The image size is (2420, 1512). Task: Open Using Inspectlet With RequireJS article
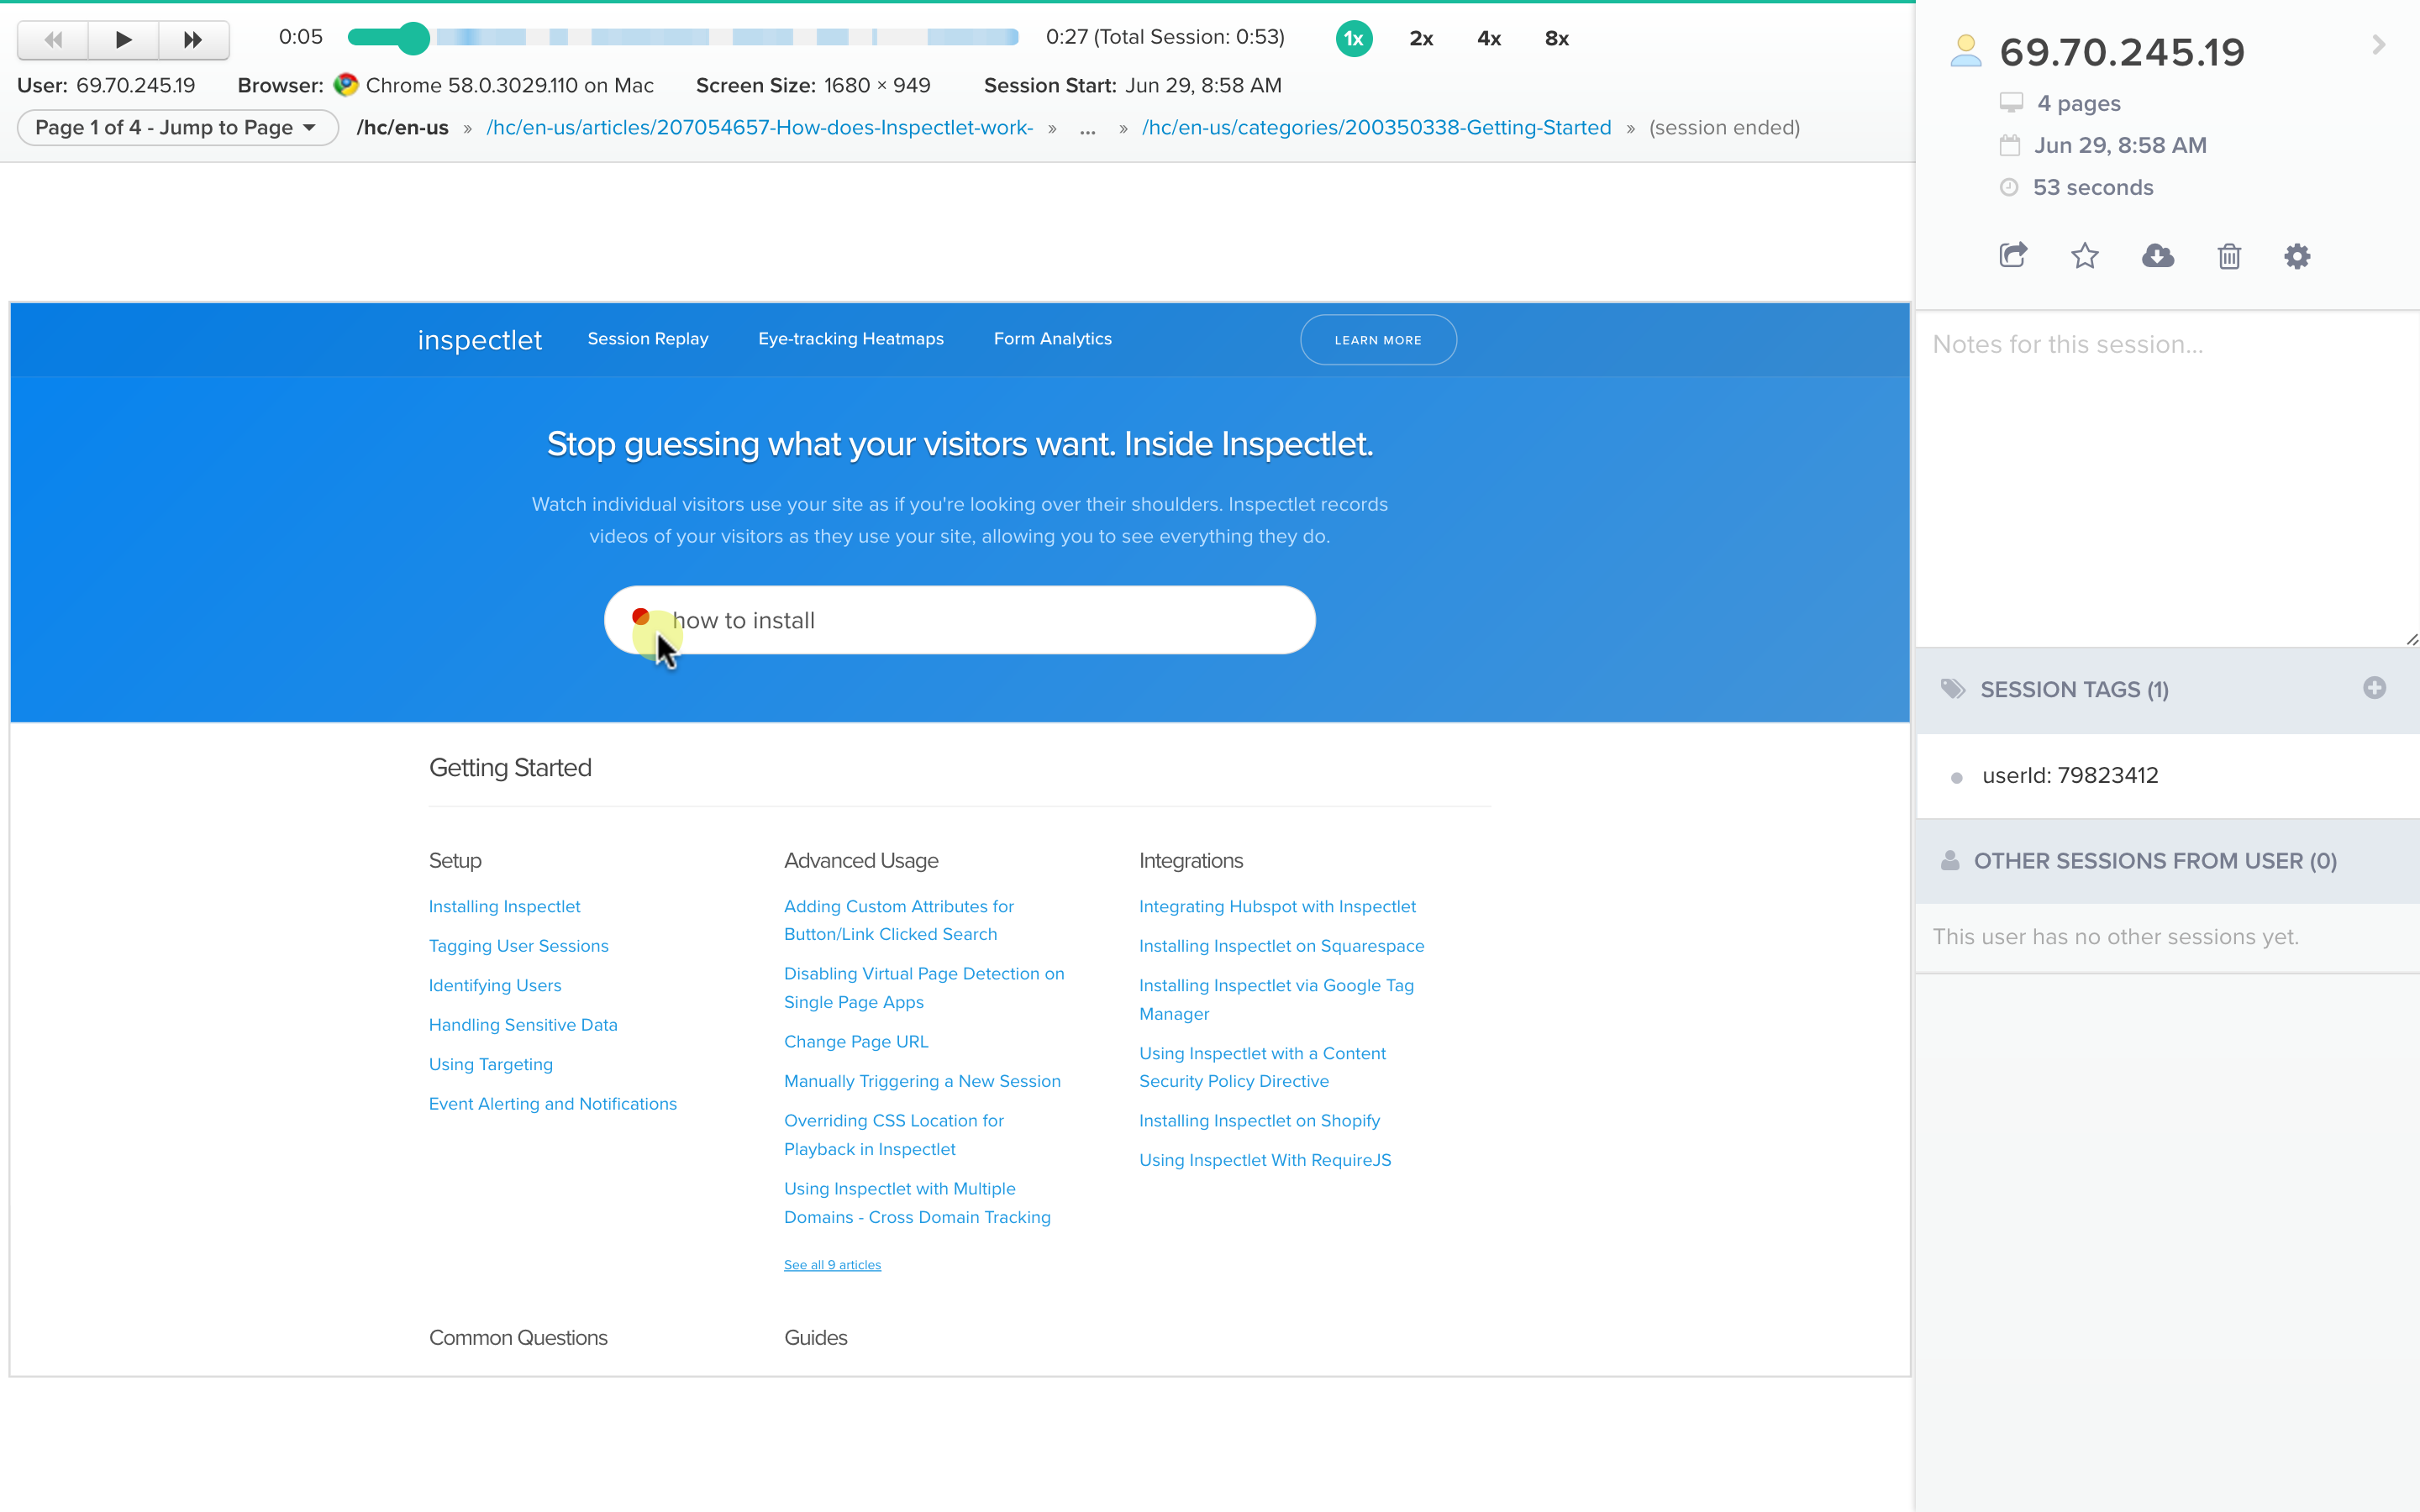(1264, 1160)
